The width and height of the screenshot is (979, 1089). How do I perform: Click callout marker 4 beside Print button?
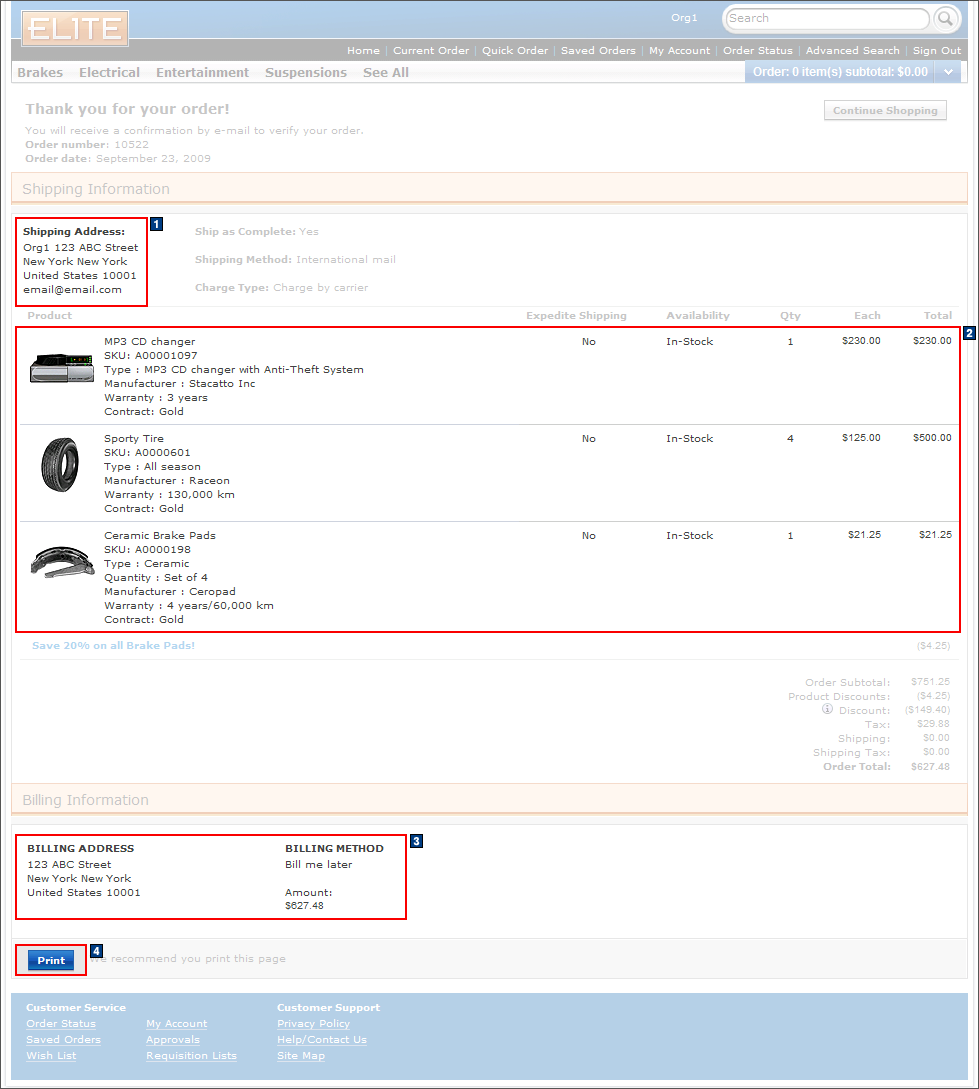(x=96, y=951)
